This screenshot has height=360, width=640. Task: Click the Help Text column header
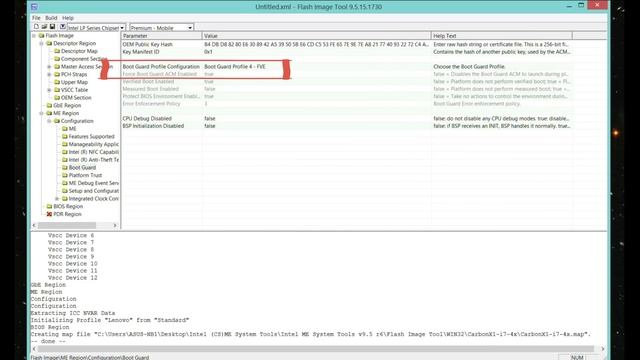point(502,36)
